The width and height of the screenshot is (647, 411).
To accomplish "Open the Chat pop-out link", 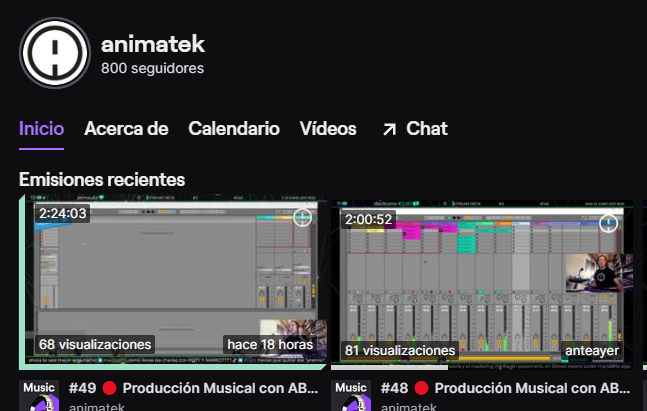I will pos(415,129).
